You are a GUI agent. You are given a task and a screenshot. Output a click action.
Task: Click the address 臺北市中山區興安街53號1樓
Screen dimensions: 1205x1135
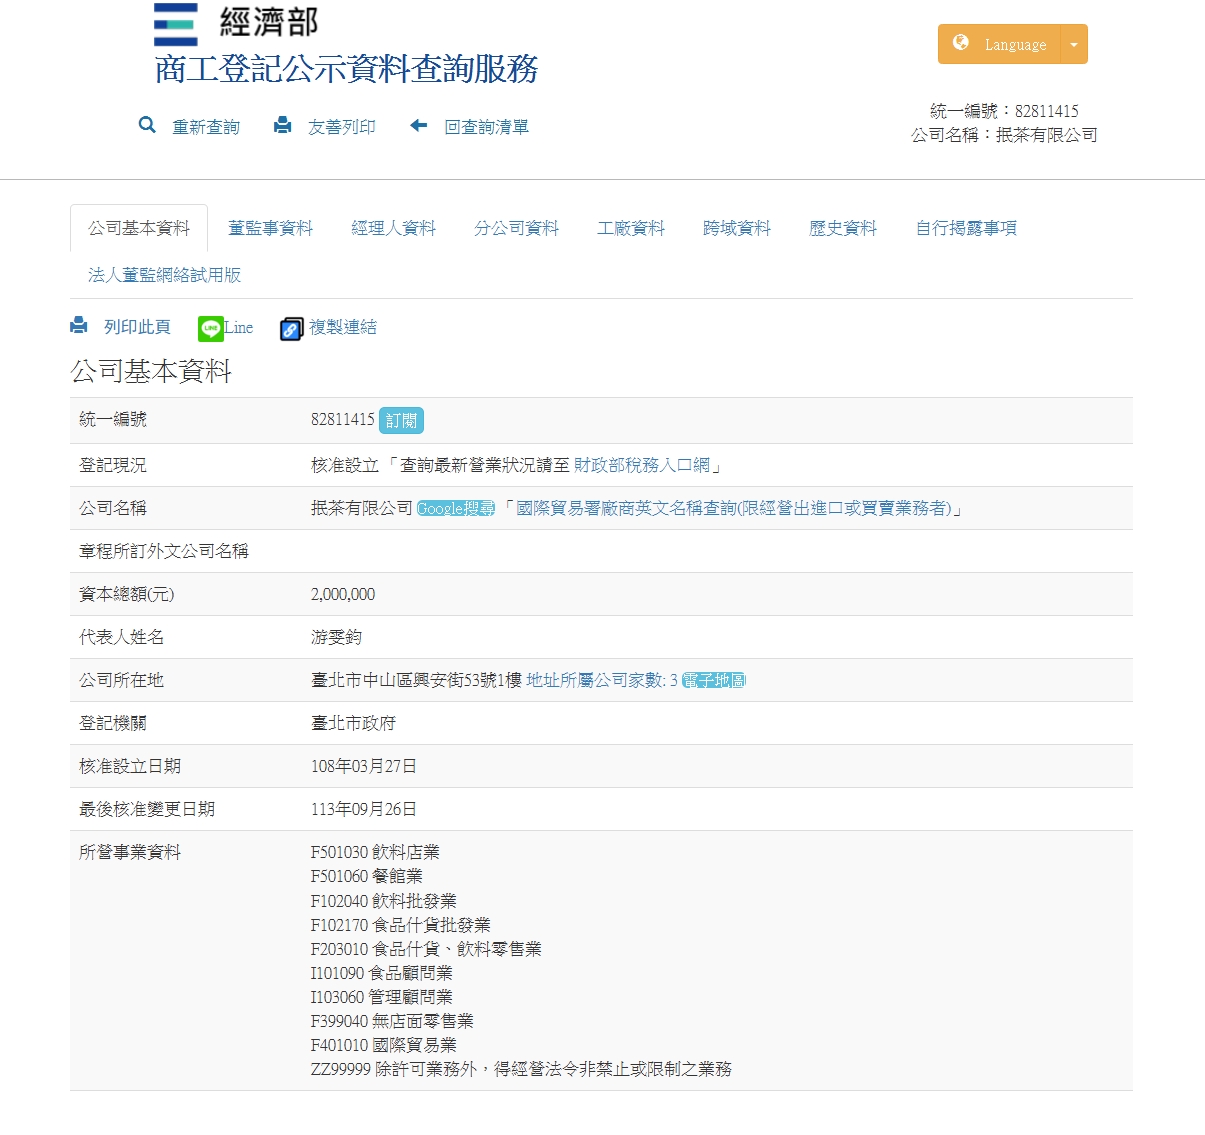[417, 680]
